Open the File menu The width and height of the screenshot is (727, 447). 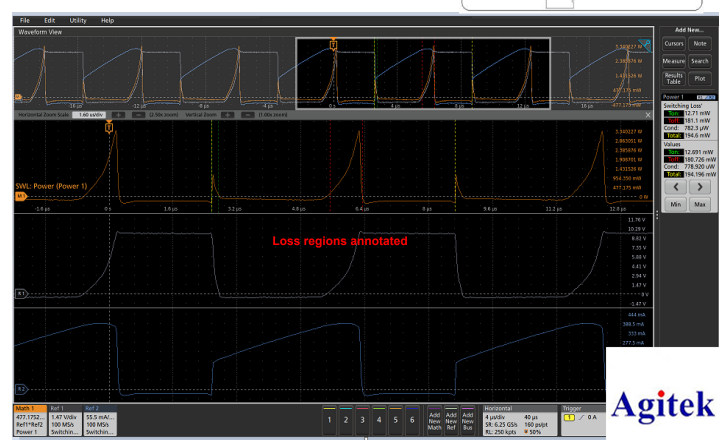click(x=25, y=20)
